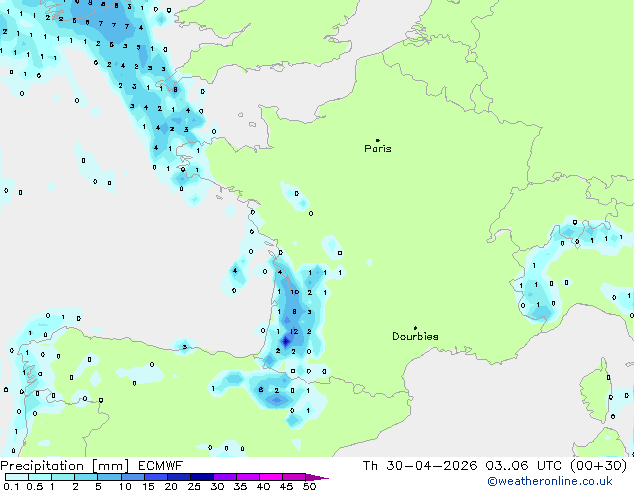Click the legend scale label 10
Viewport: 634px width, 490px height.
coord(125,486)
